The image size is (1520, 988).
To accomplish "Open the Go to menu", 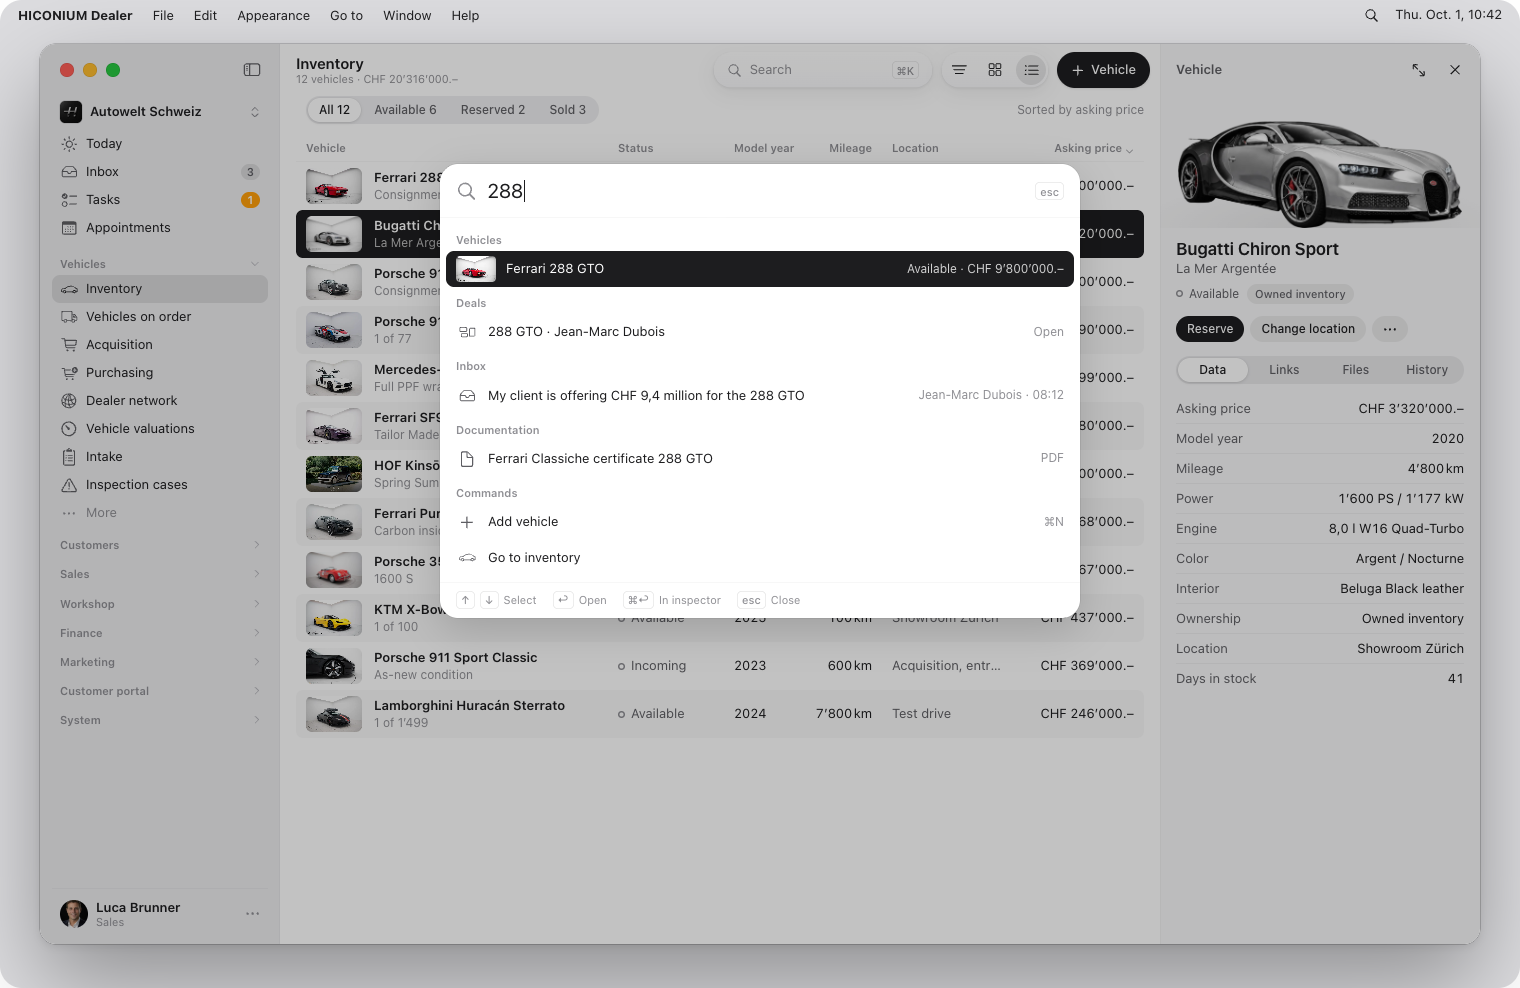I will click(x=346, y=15).
